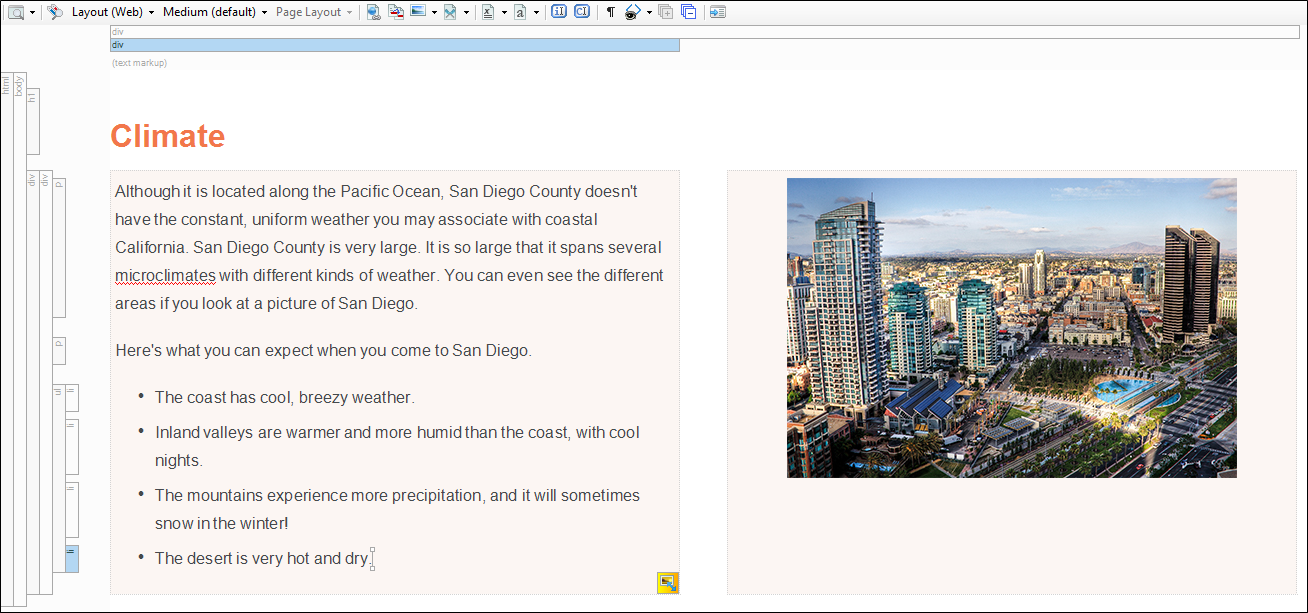
Task: Select the inner div tag bar
Action: (x=46, y=382)
